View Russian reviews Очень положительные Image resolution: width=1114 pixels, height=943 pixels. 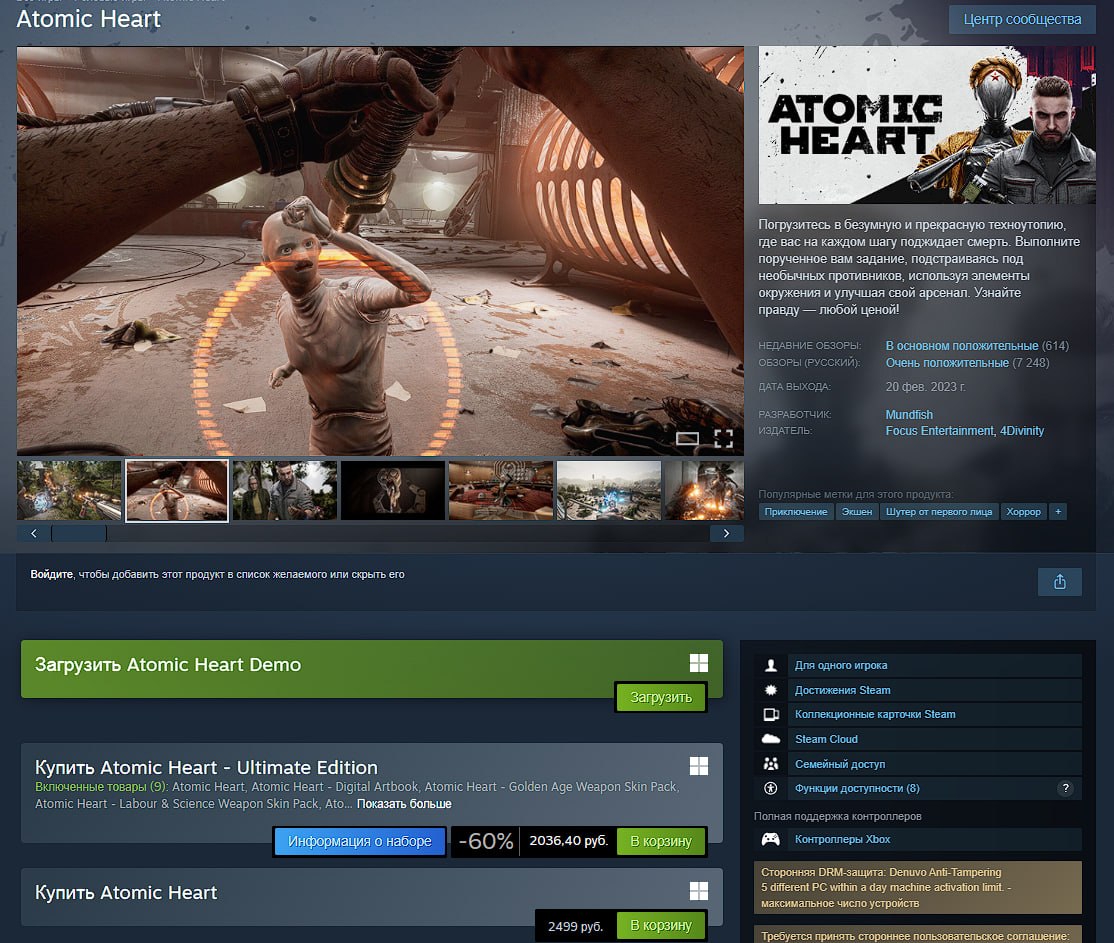(946, 362)
